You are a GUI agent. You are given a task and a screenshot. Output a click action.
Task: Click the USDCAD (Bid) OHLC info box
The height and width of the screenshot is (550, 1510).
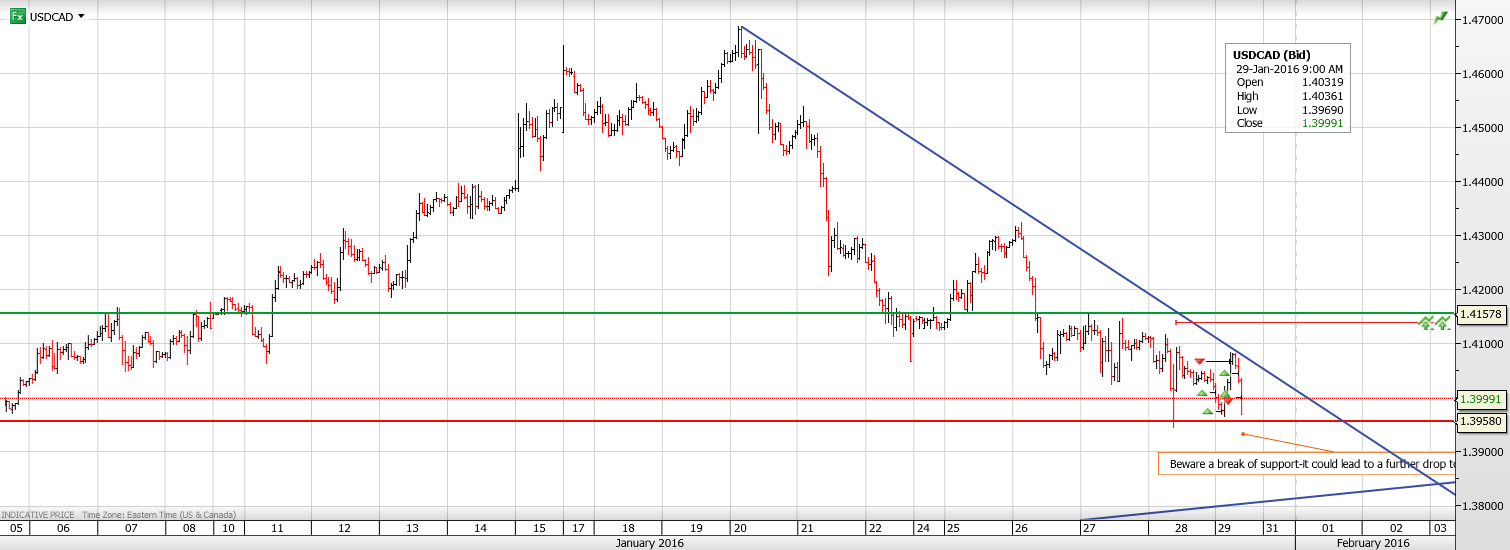point(1288,89)
